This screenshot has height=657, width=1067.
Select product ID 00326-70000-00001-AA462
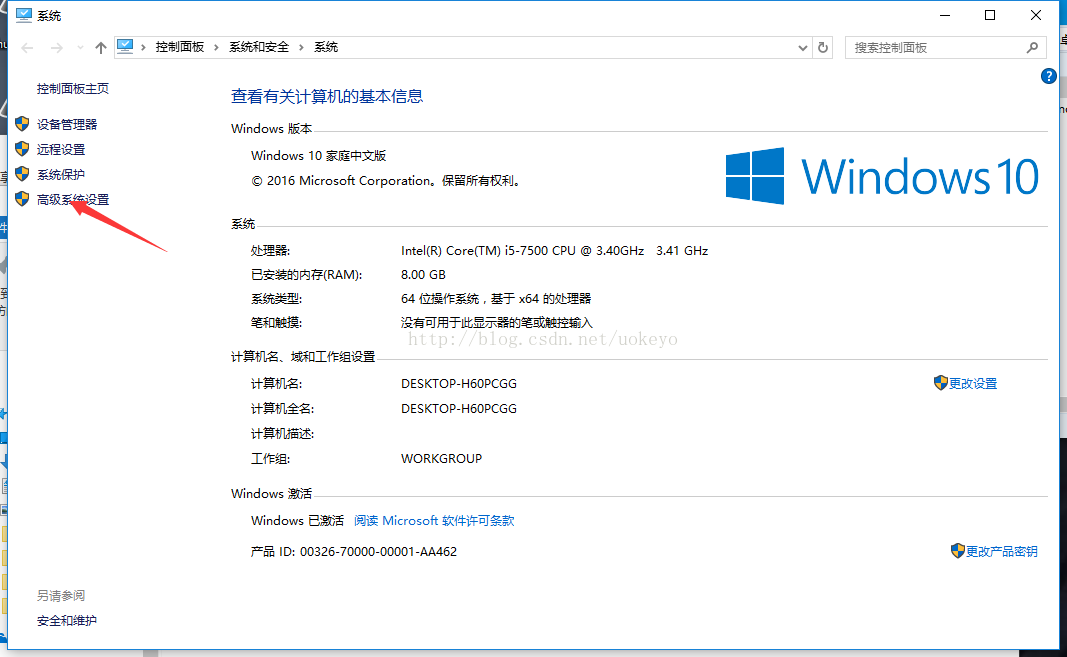(x=378, y=552)
